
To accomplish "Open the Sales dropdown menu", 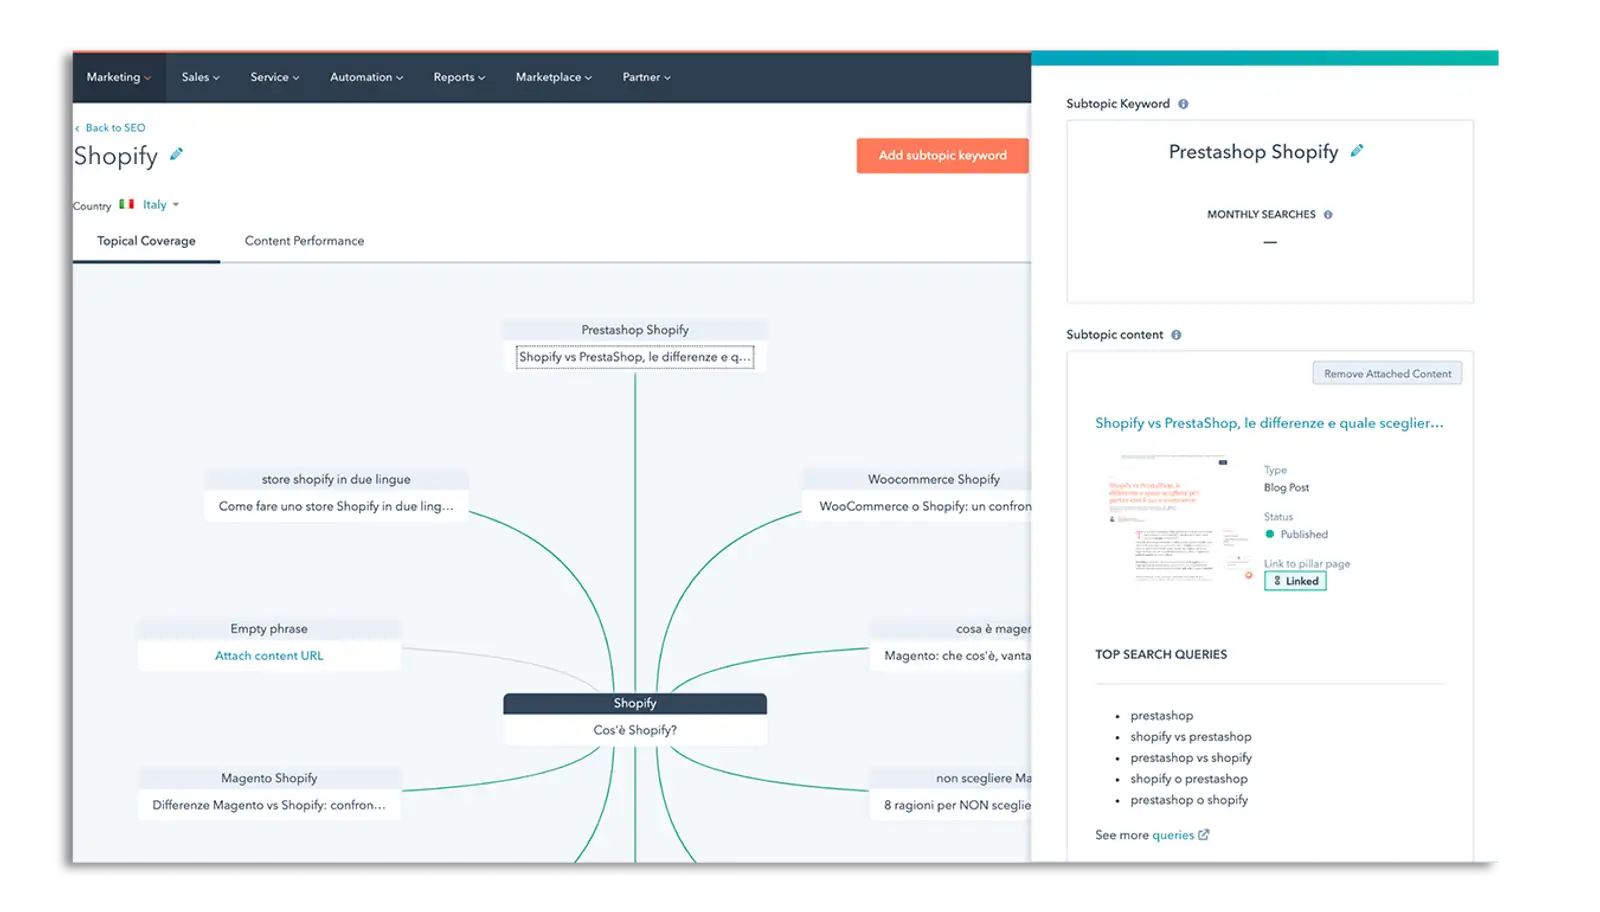I will 200,77.
